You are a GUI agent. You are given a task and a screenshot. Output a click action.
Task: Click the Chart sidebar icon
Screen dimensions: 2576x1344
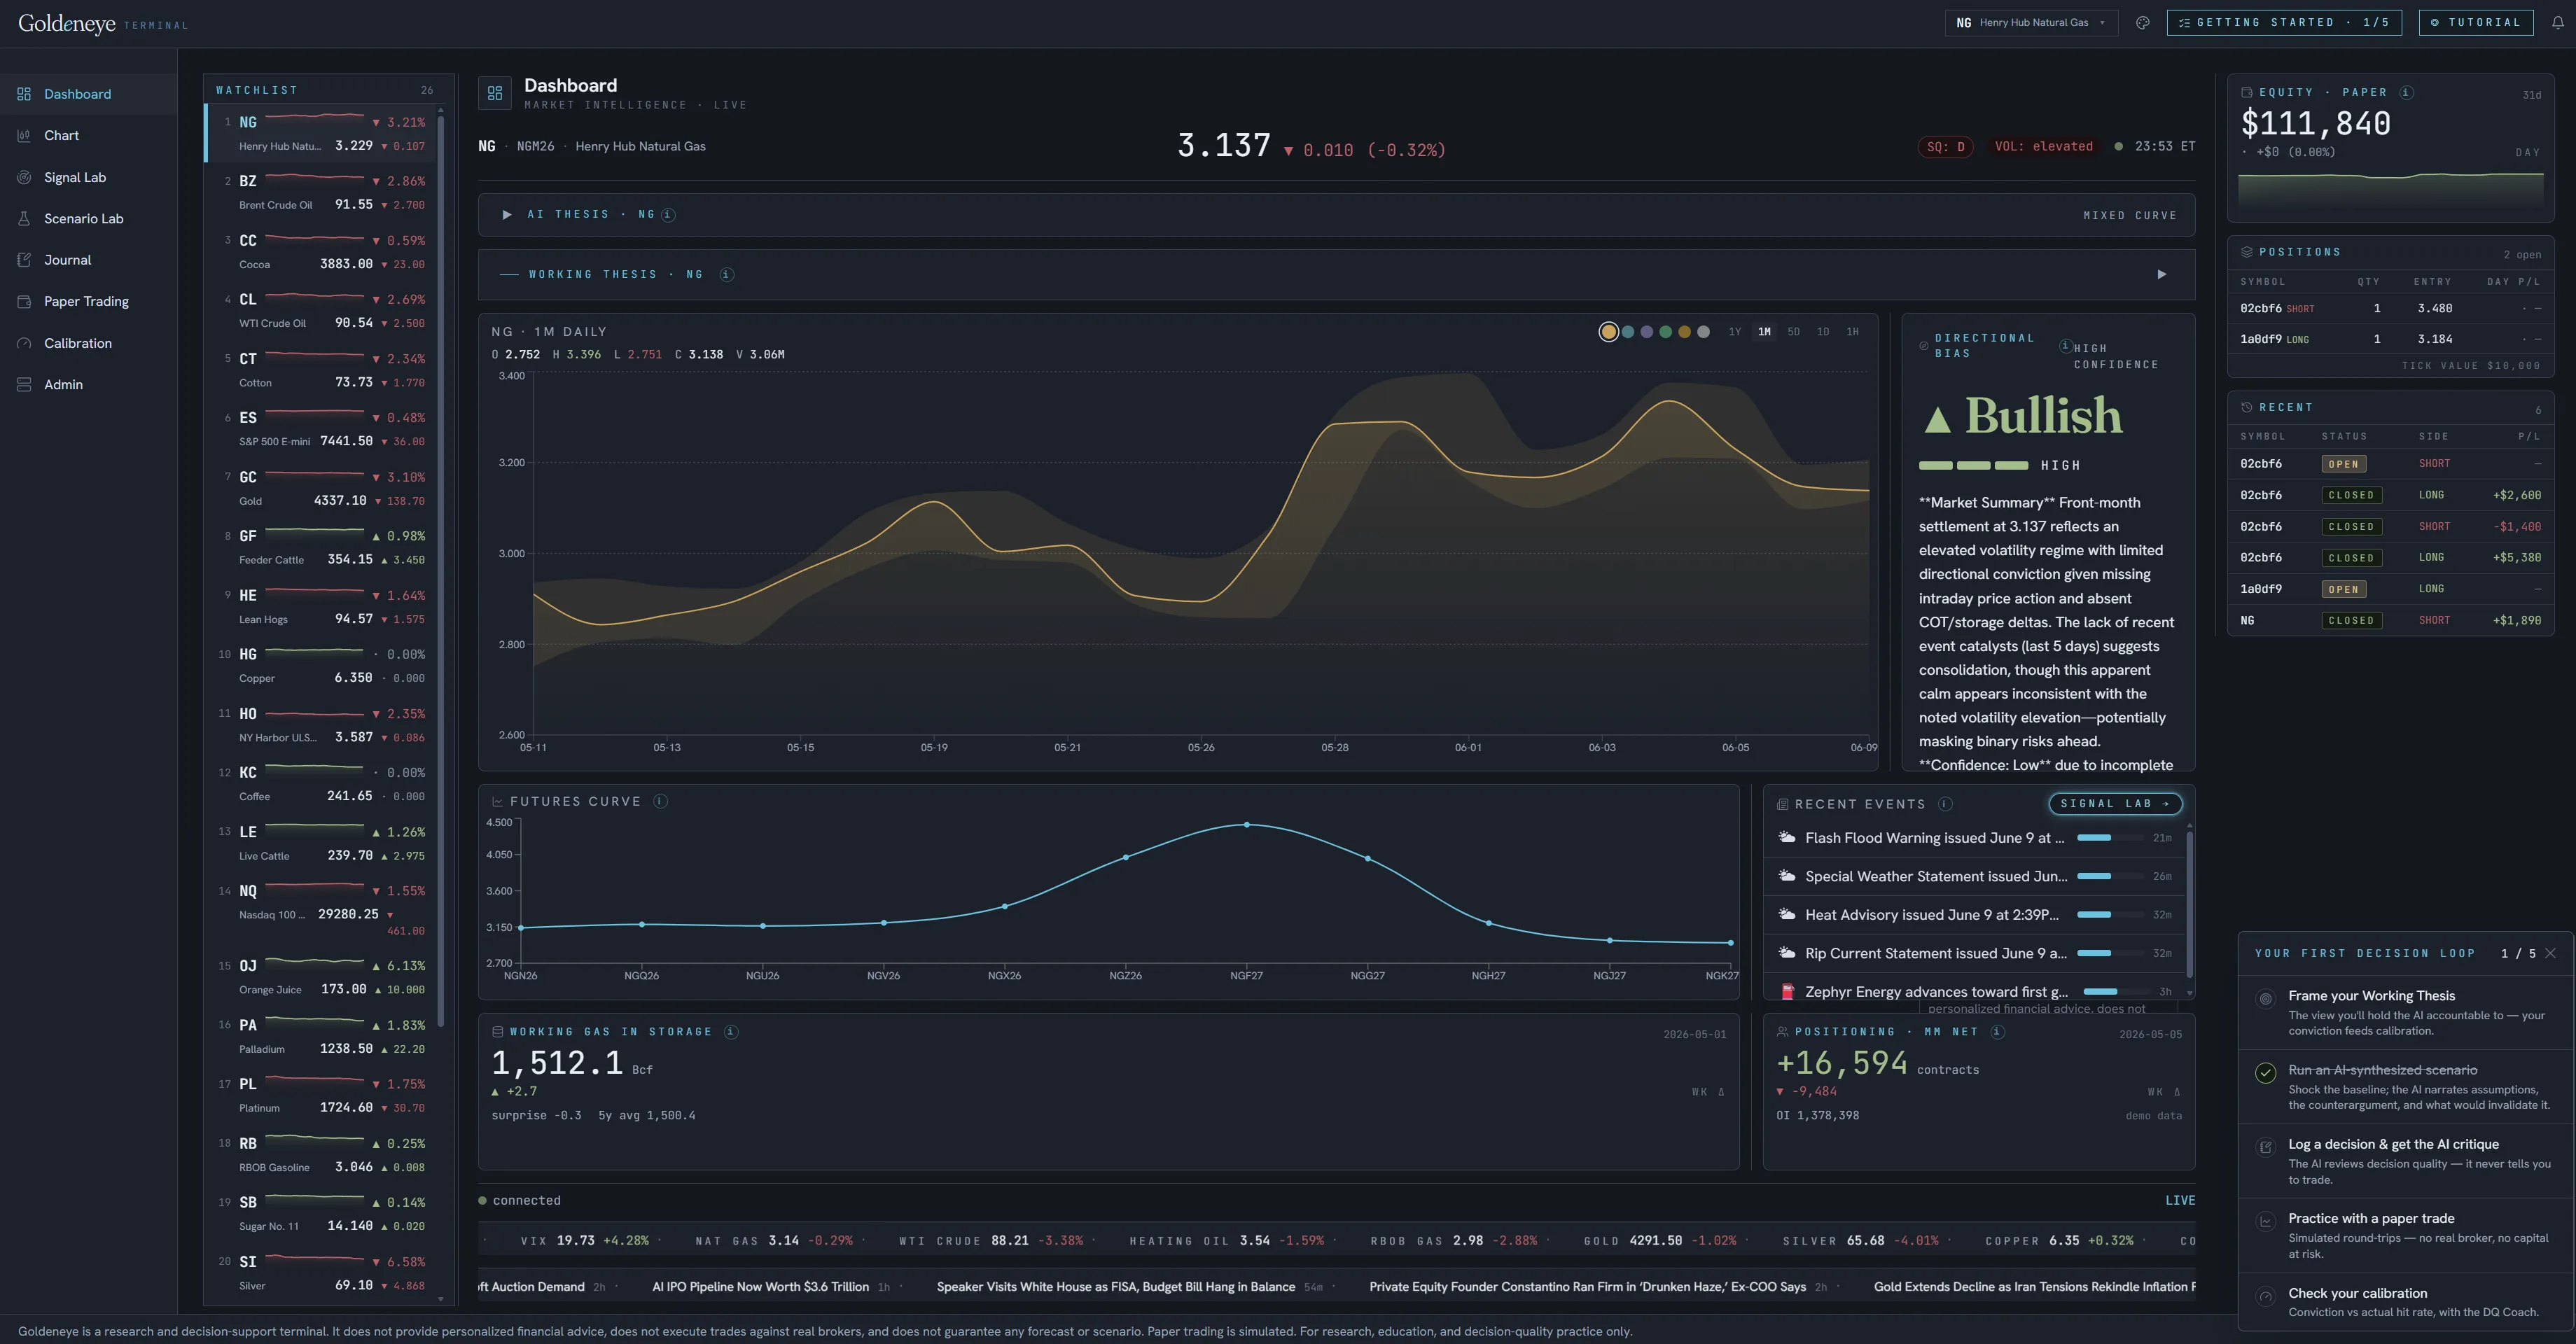(24, 135)
